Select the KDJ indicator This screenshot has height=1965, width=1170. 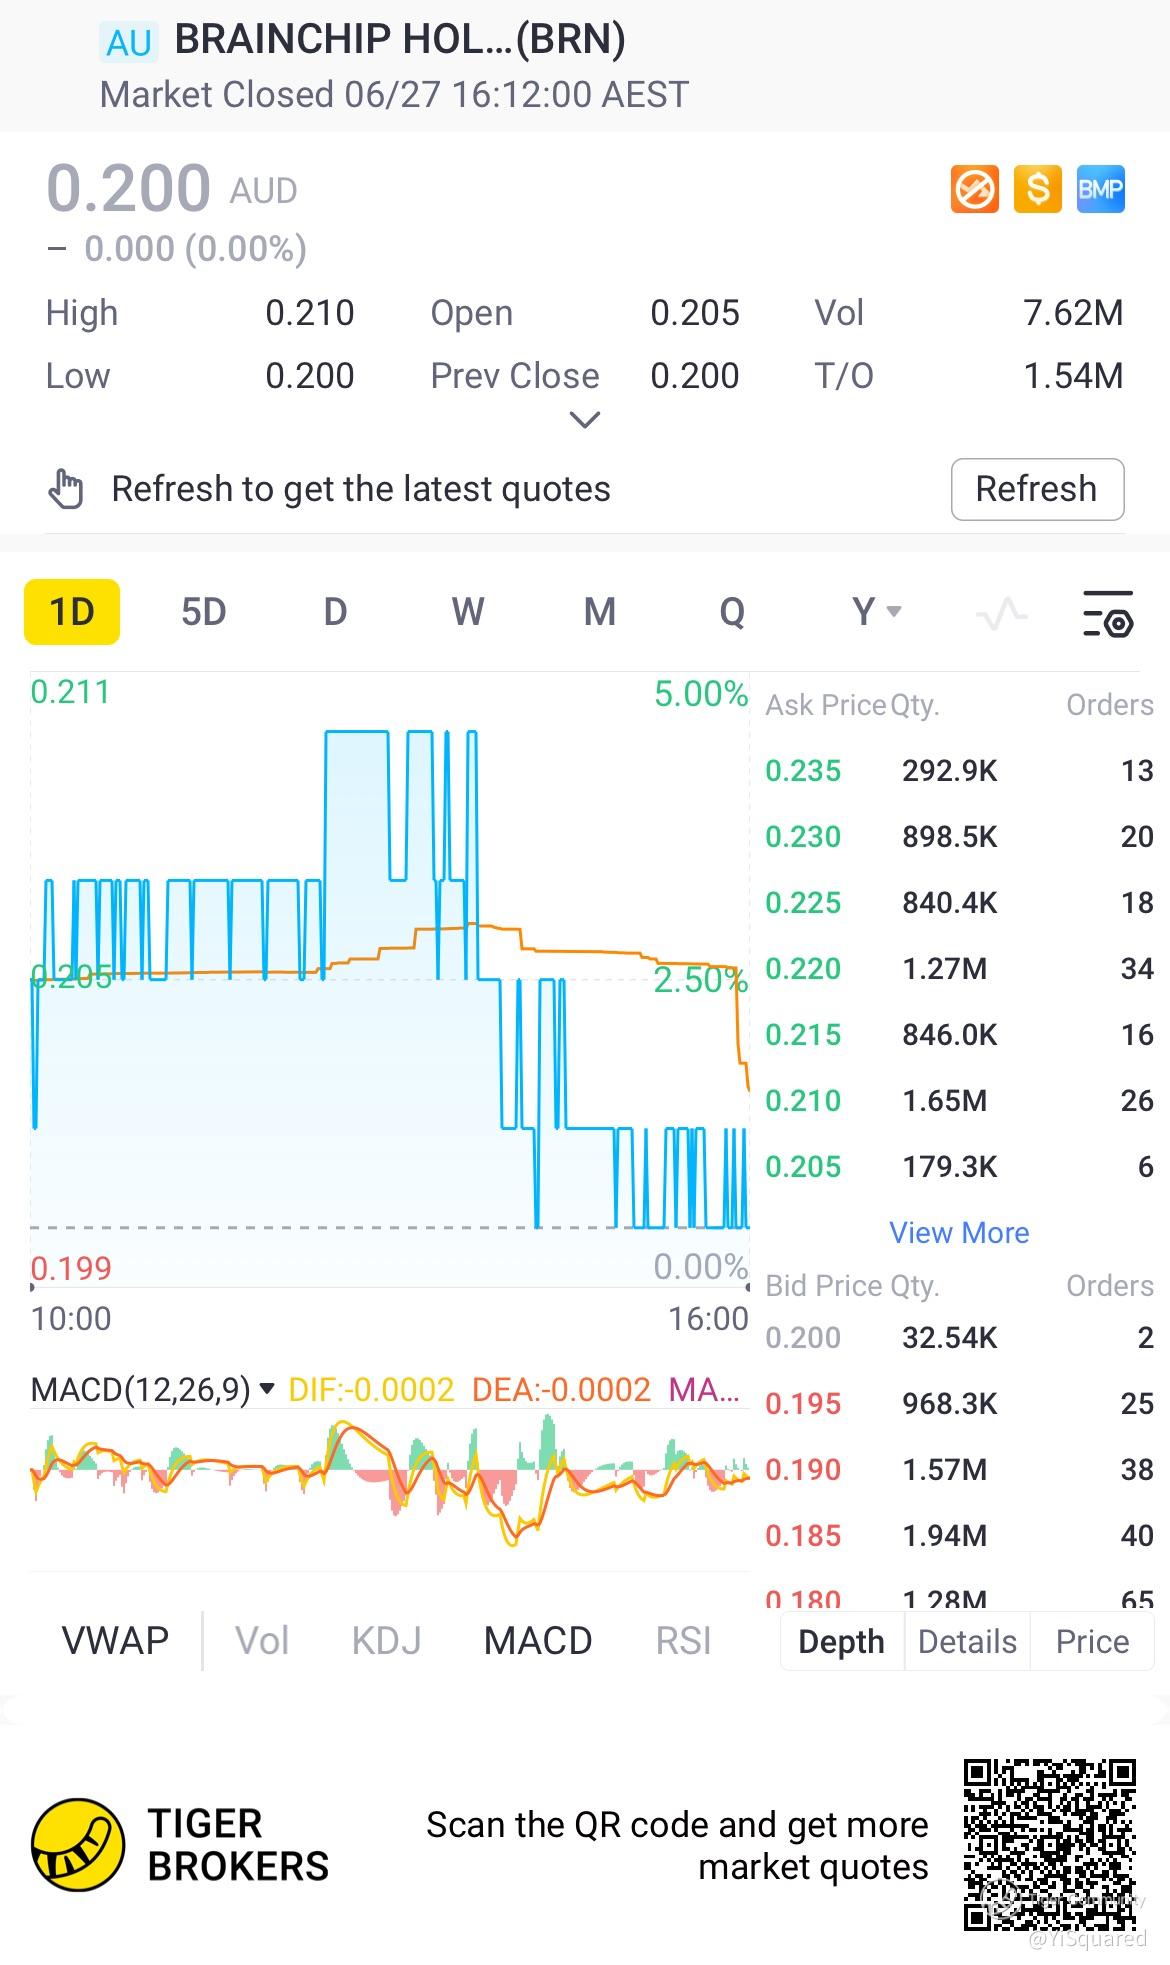point(386,1641)
